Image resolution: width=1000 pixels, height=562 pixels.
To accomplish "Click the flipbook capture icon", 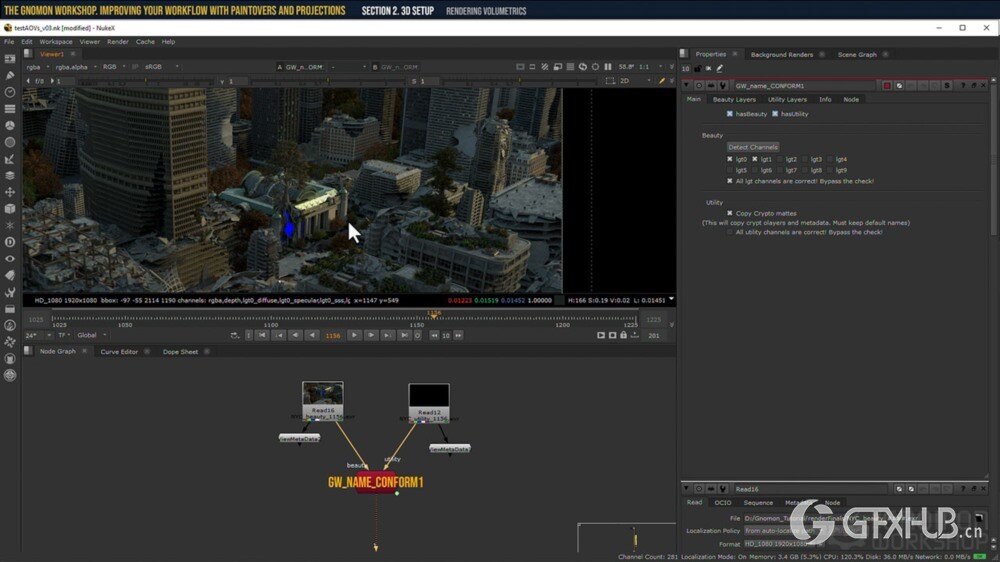I will (601, 335).
